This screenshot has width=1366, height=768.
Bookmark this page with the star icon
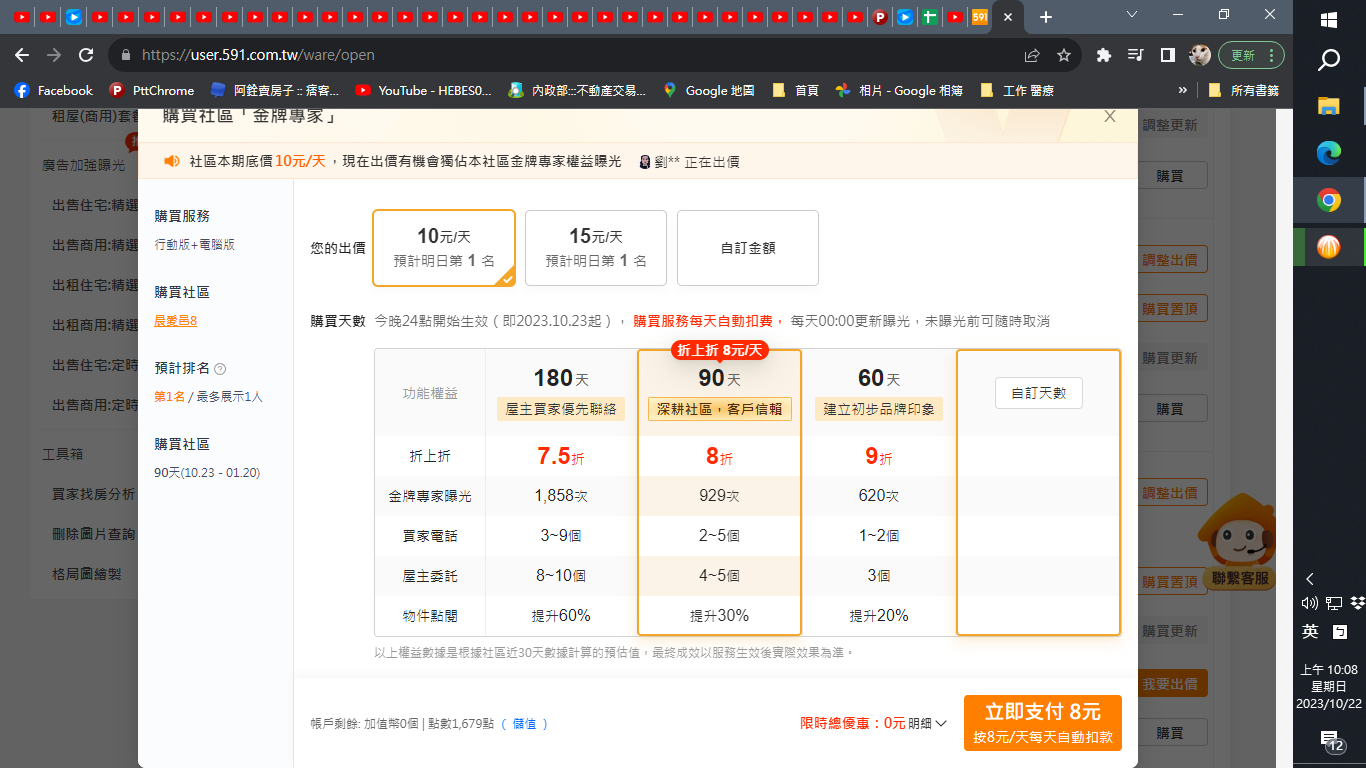[1064, 55]
